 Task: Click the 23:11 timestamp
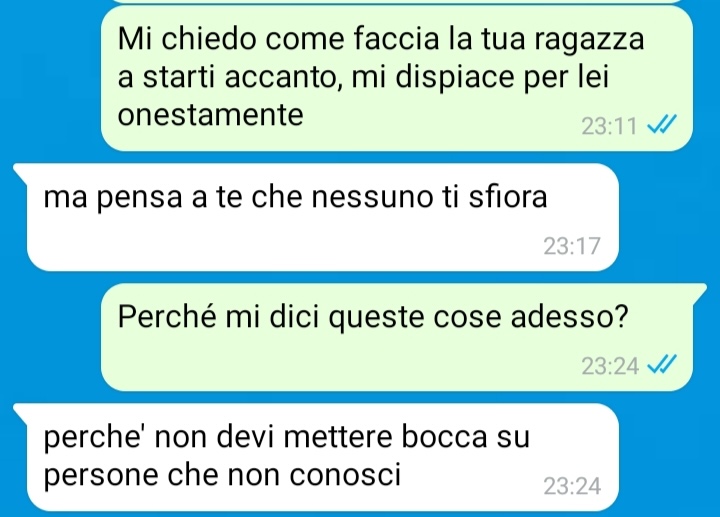pos(609,126)
